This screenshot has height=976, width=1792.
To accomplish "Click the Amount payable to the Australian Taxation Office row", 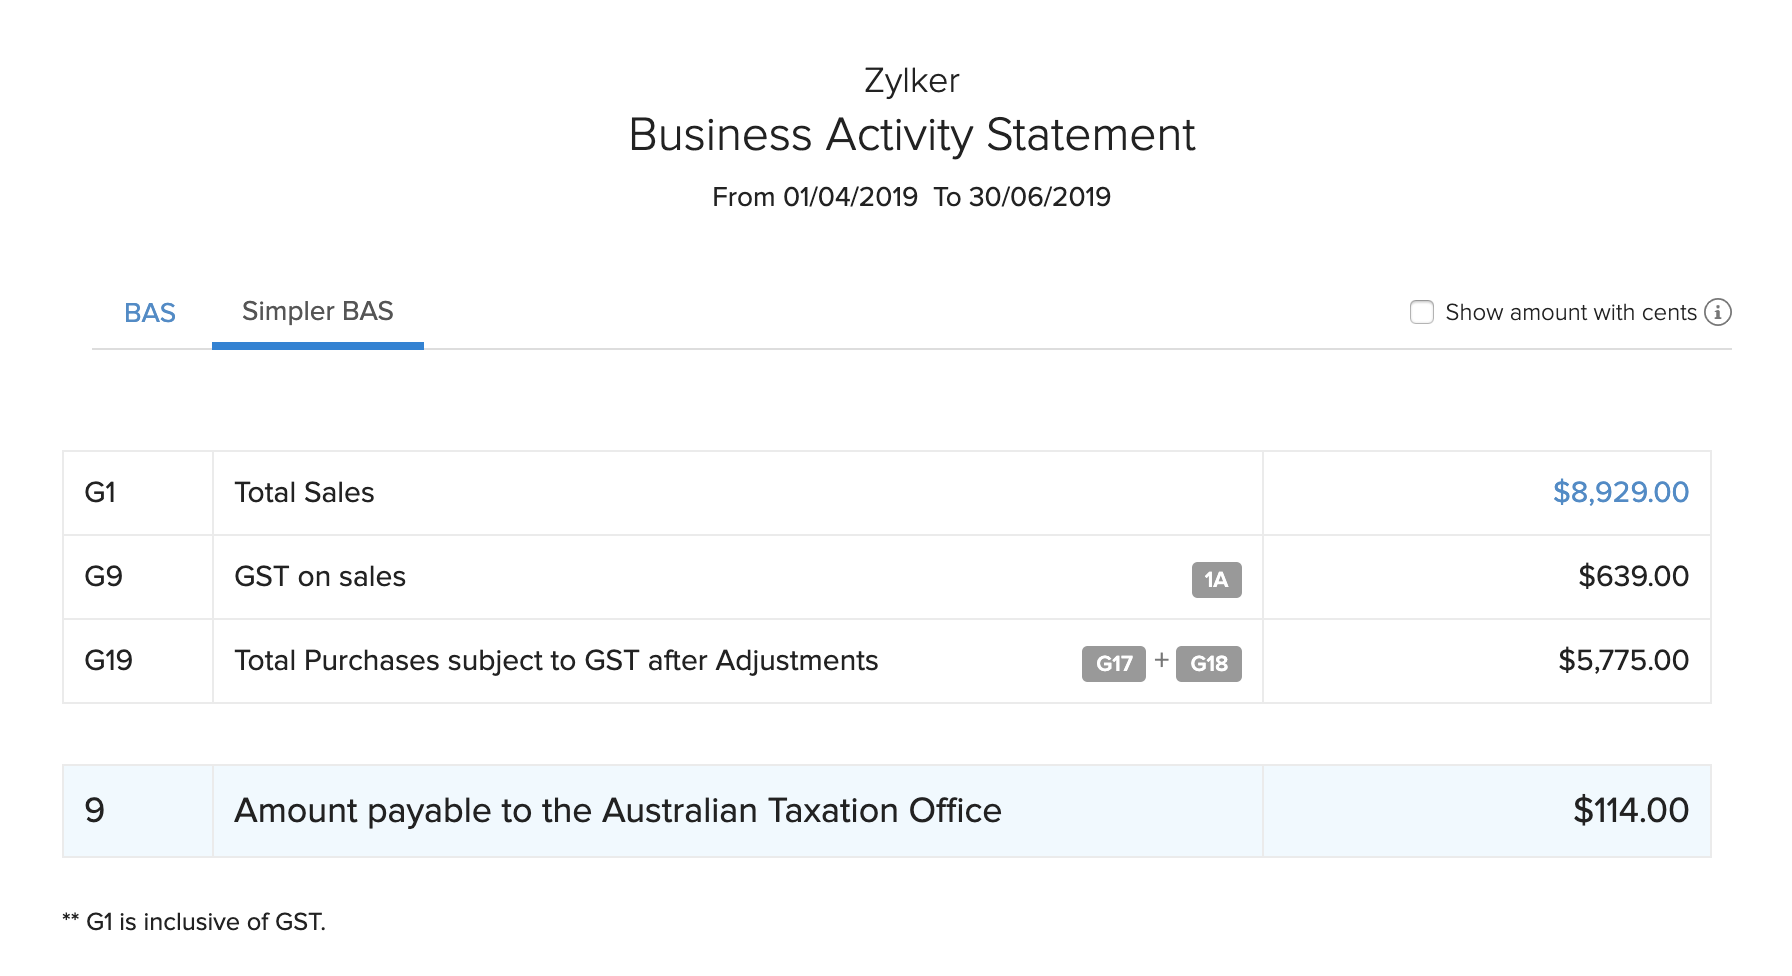I will point(617,811).
